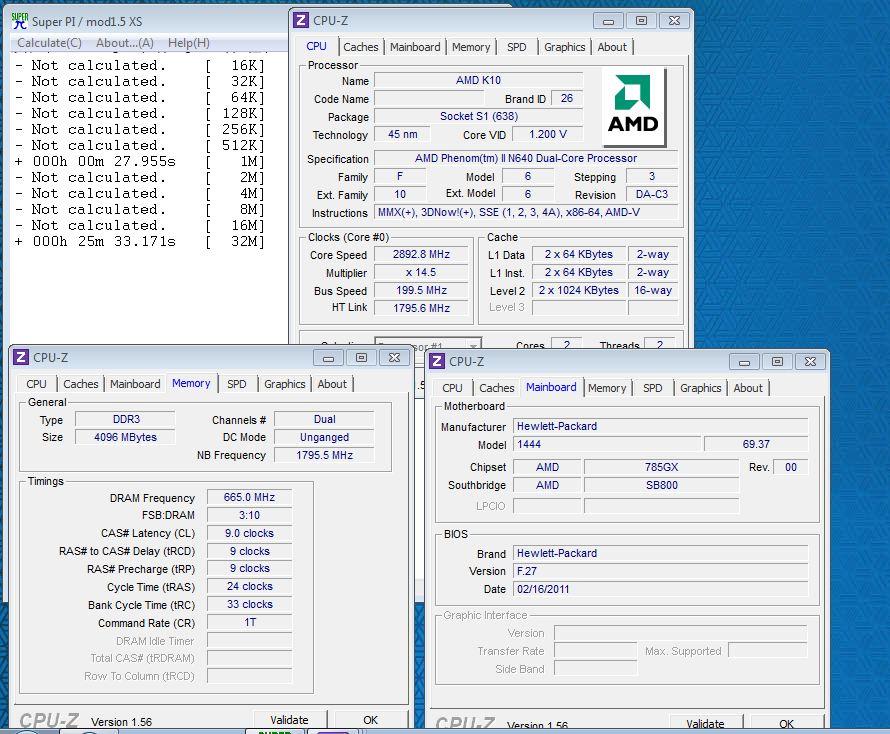890x734 pixels.
Task: Open the Help(H) menu in Super PI
Action: 188,43
